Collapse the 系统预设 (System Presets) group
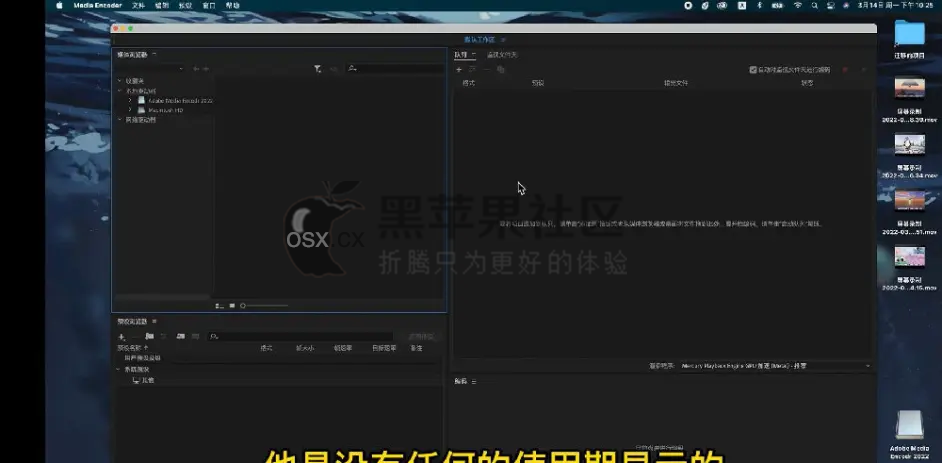Viewport: 942px width, 463px height. [118, 369]
